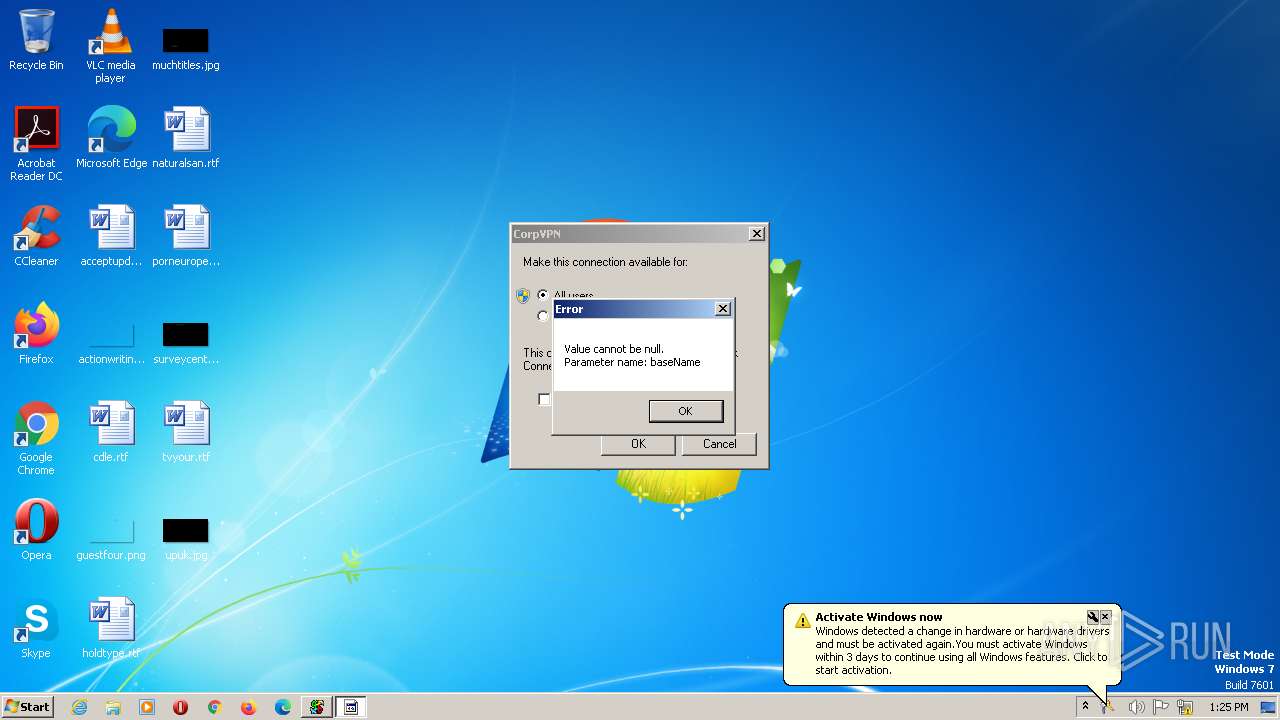Launch Edge from the taskbar
The width and height of the screenshot is (1280, 720).
(283, 707)
